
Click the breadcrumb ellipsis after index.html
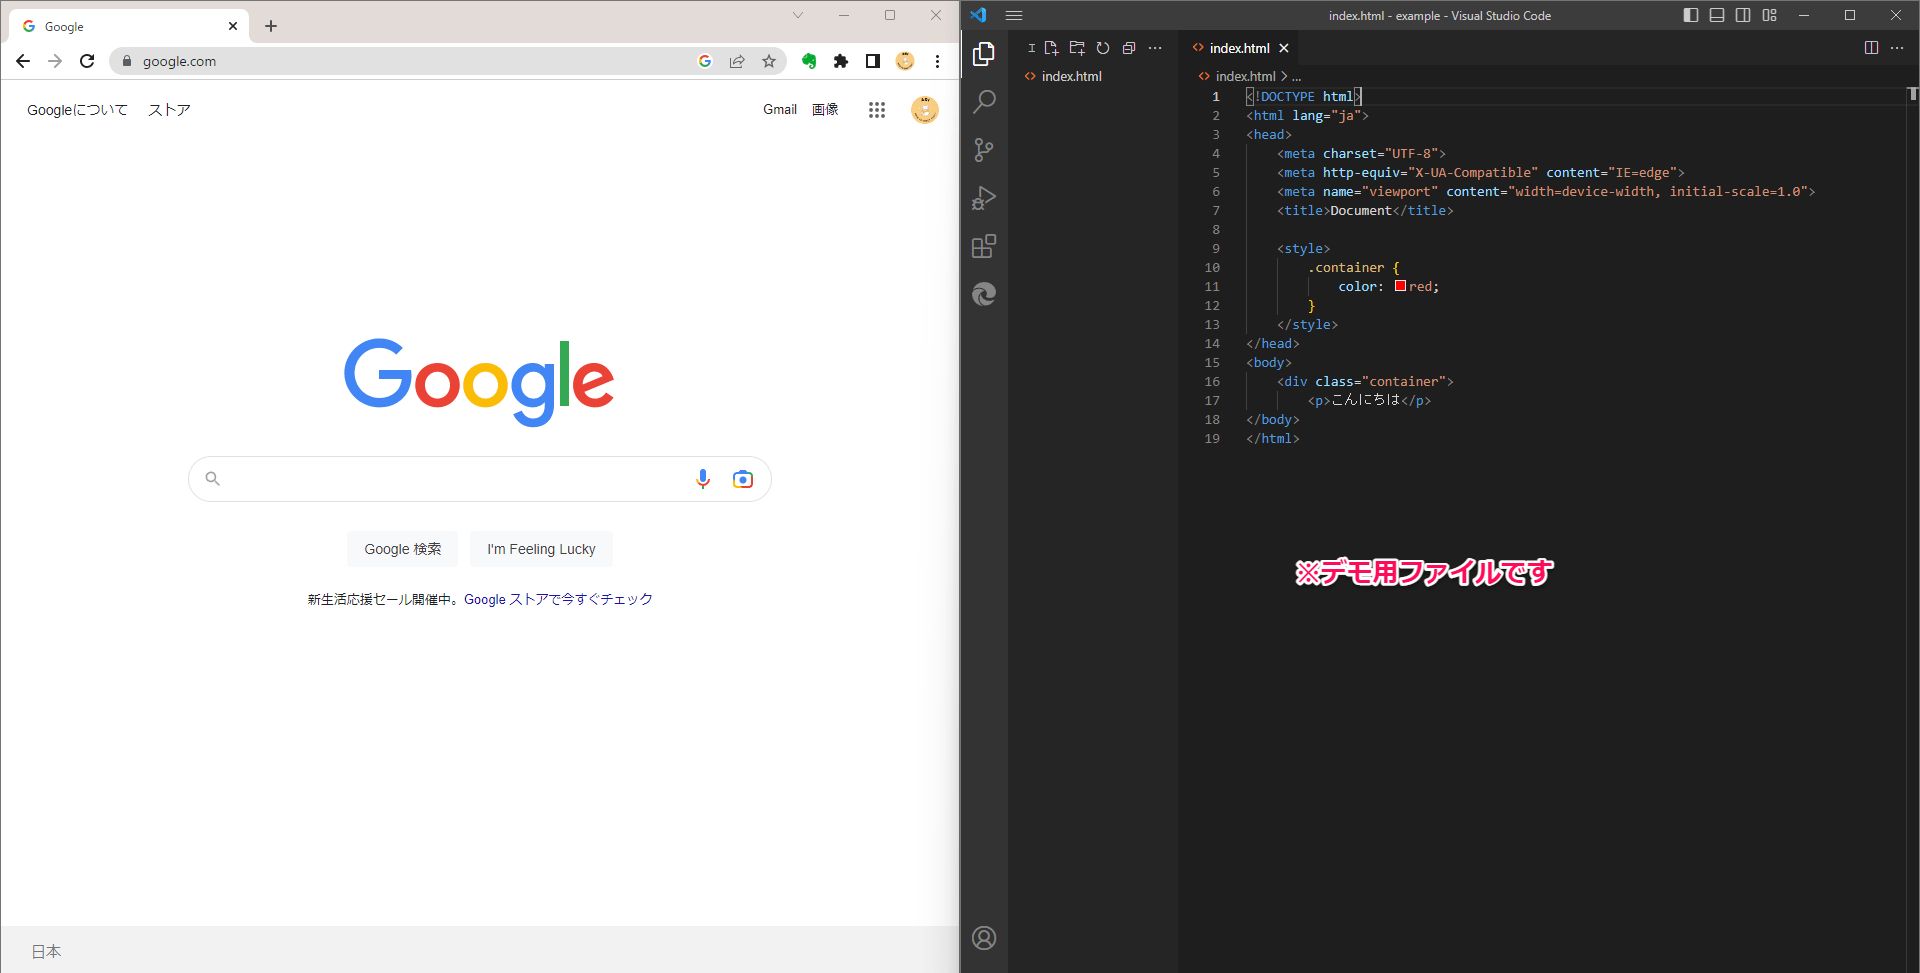(1296, 77)
